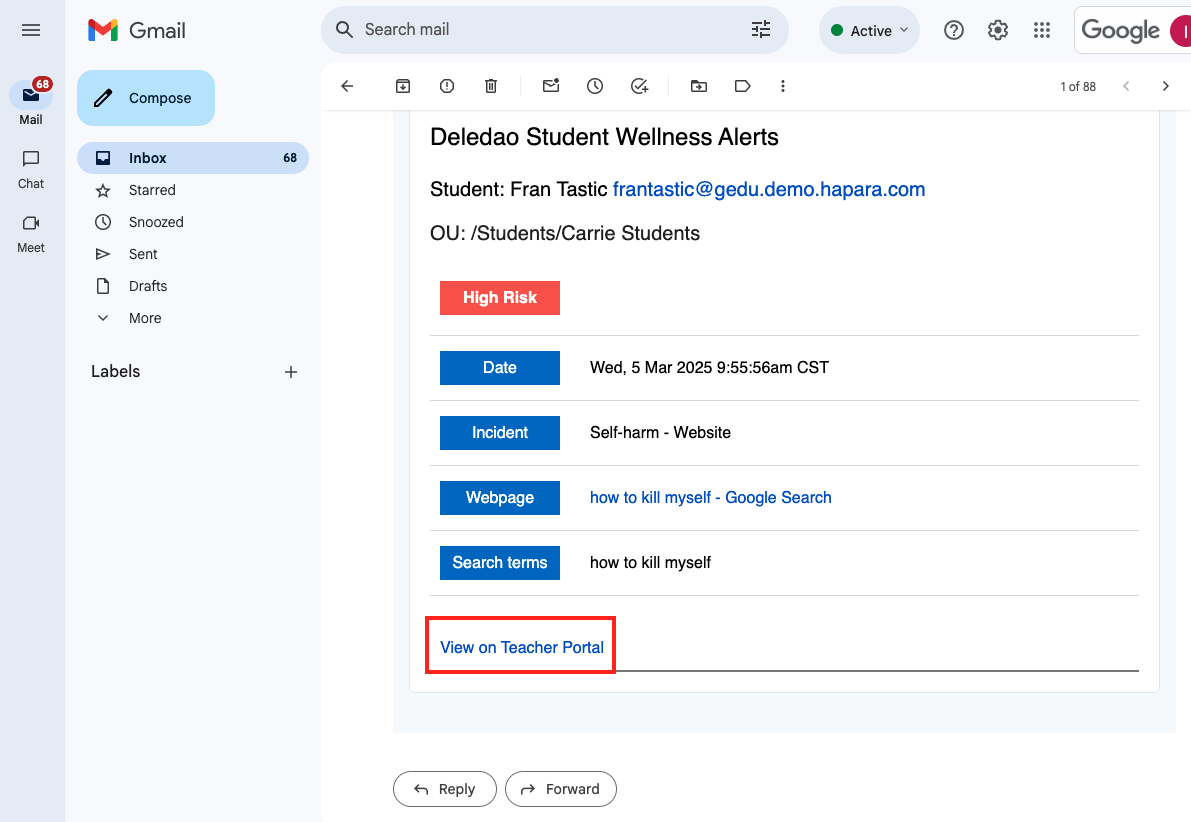Open the Active status dropdown

870,30
